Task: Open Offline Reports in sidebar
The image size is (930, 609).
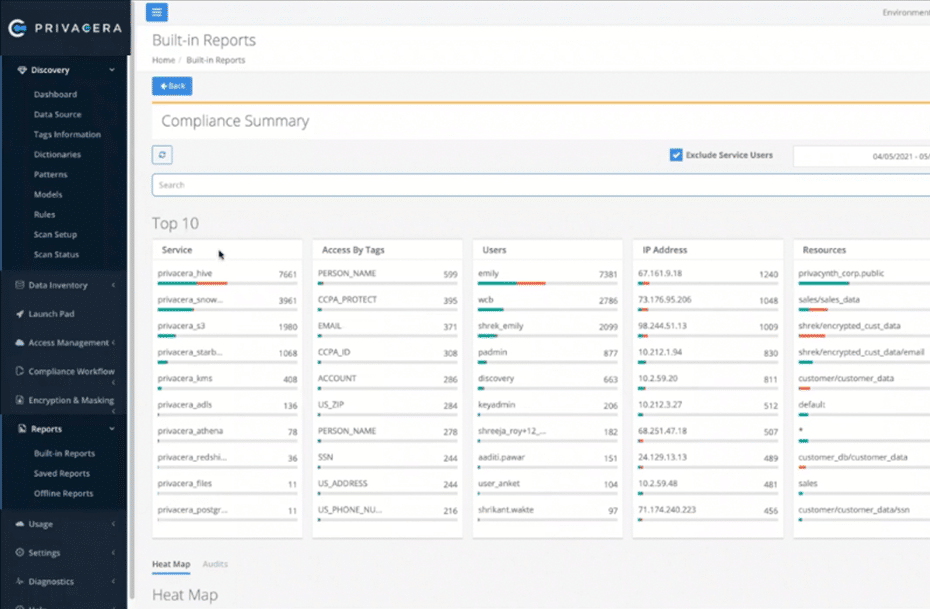Action: click(63, 493)
